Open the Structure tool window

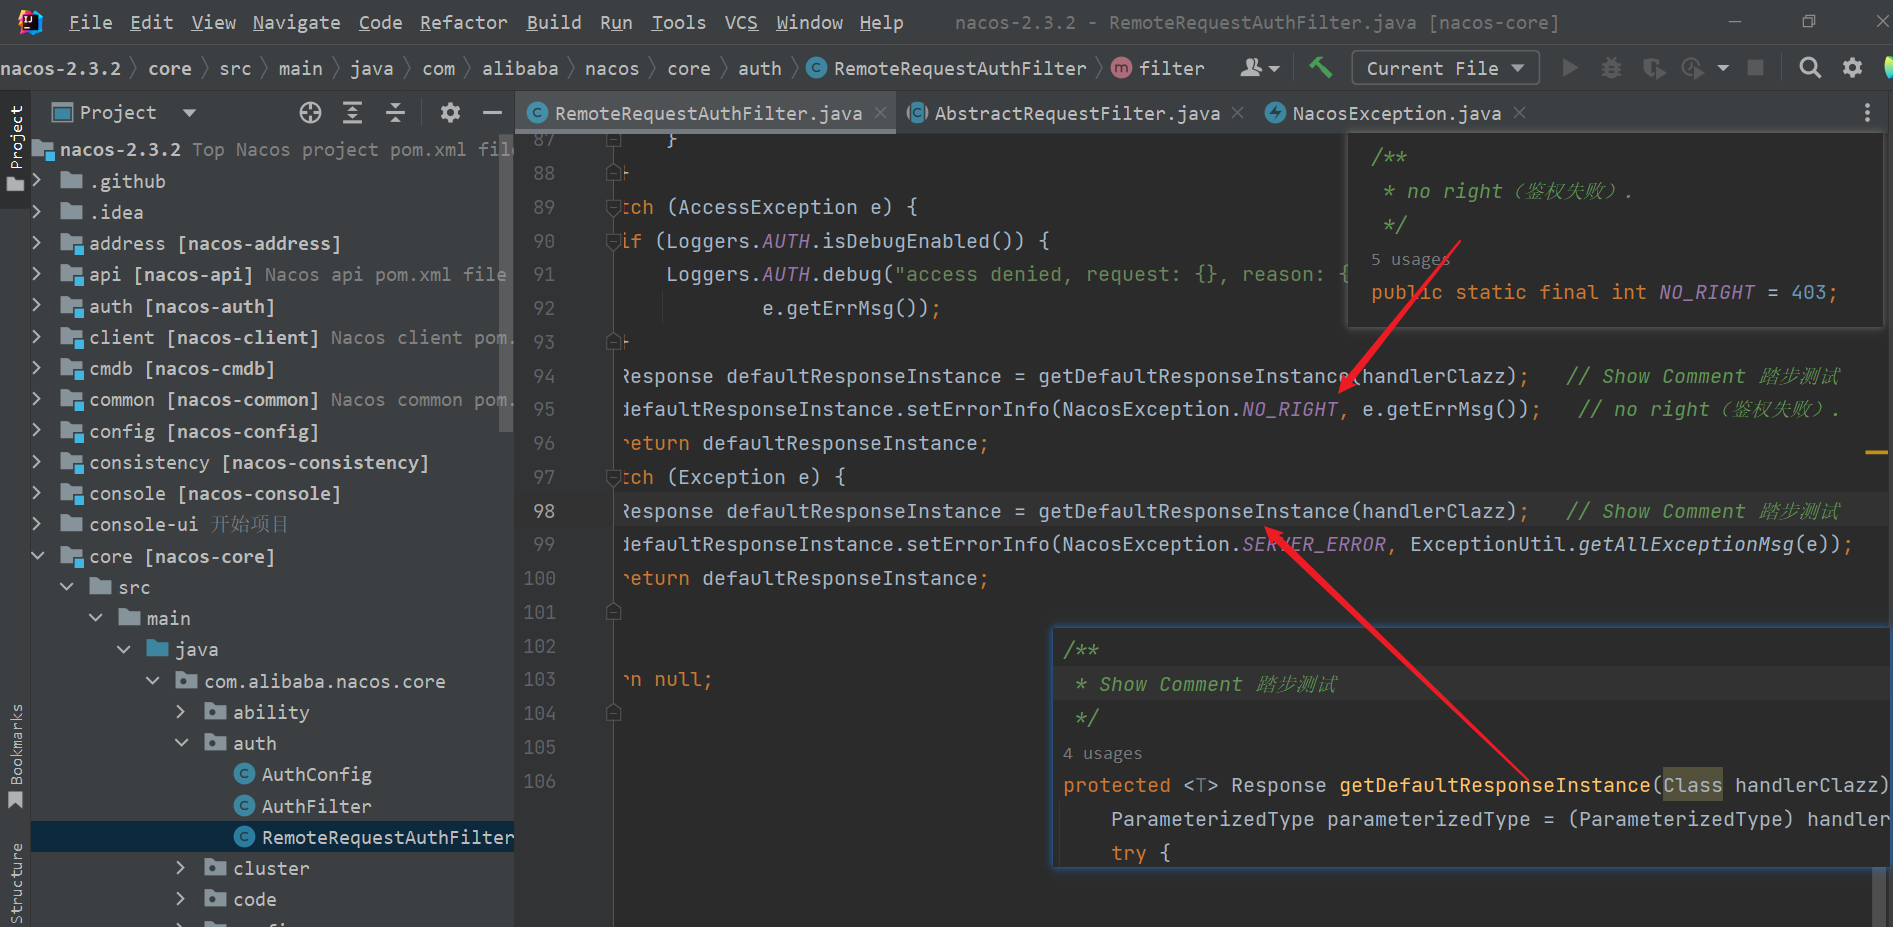pos(15,882)
